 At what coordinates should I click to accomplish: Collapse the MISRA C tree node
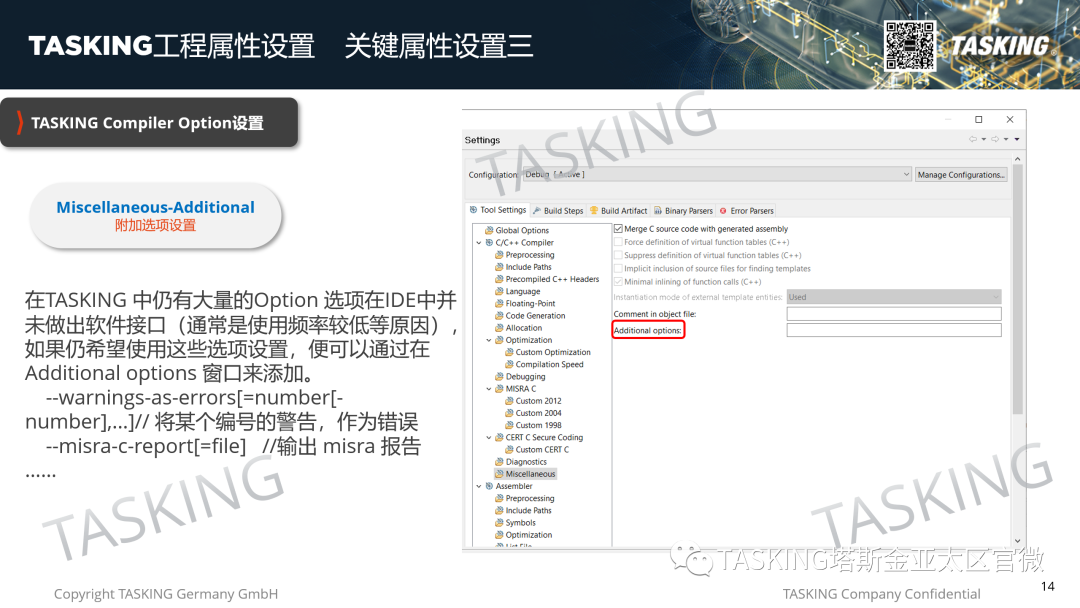coord(489,389)
